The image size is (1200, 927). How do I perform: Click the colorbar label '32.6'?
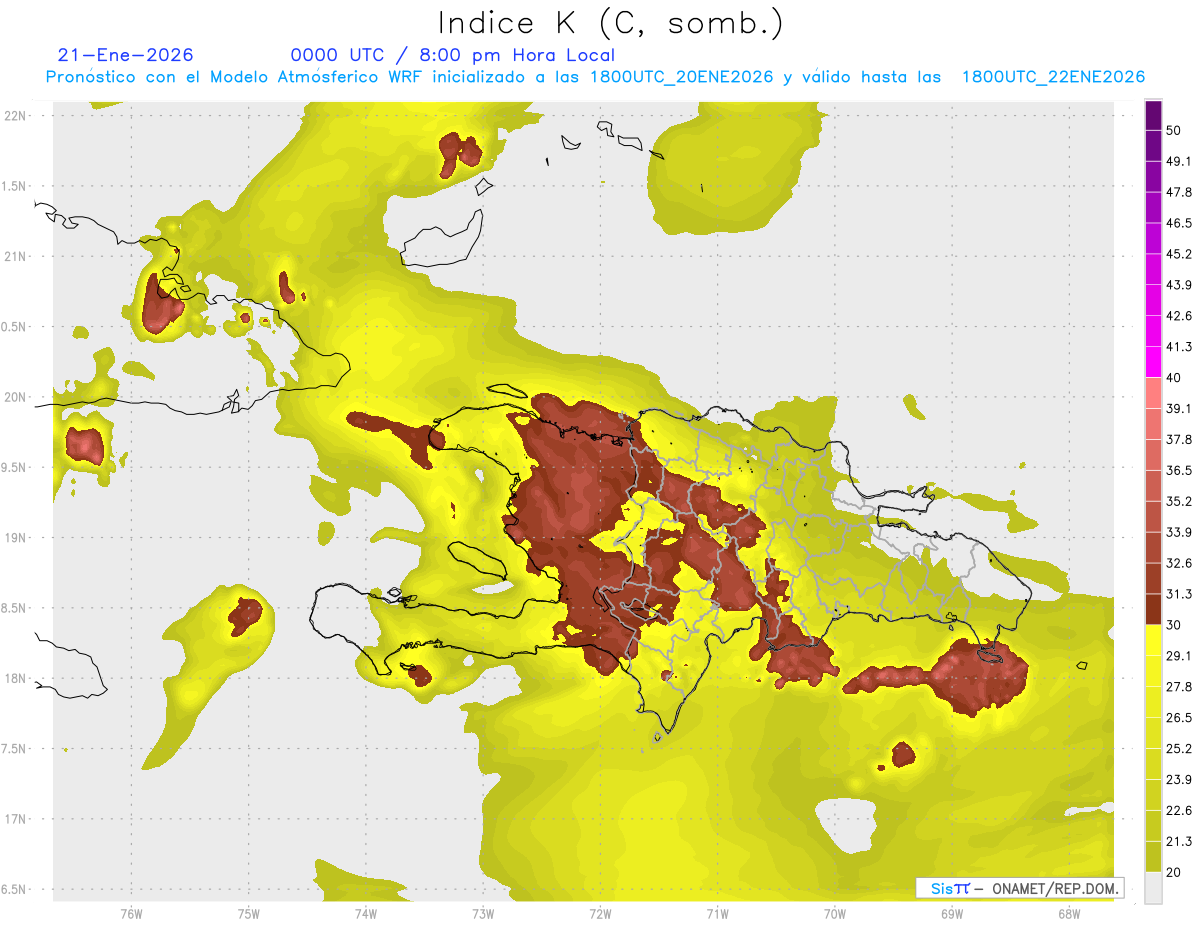[1178, 563]
